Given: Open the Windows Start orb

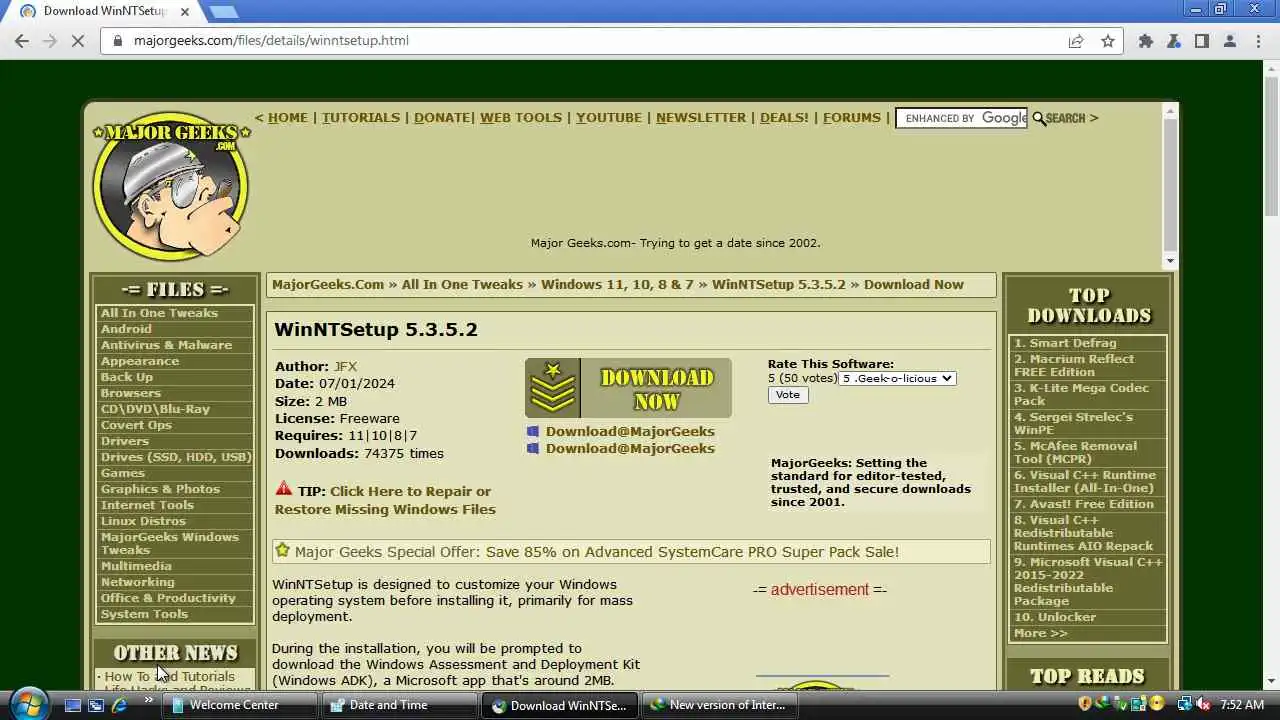Looking at the screenshot, I should [x=28, y=703].
